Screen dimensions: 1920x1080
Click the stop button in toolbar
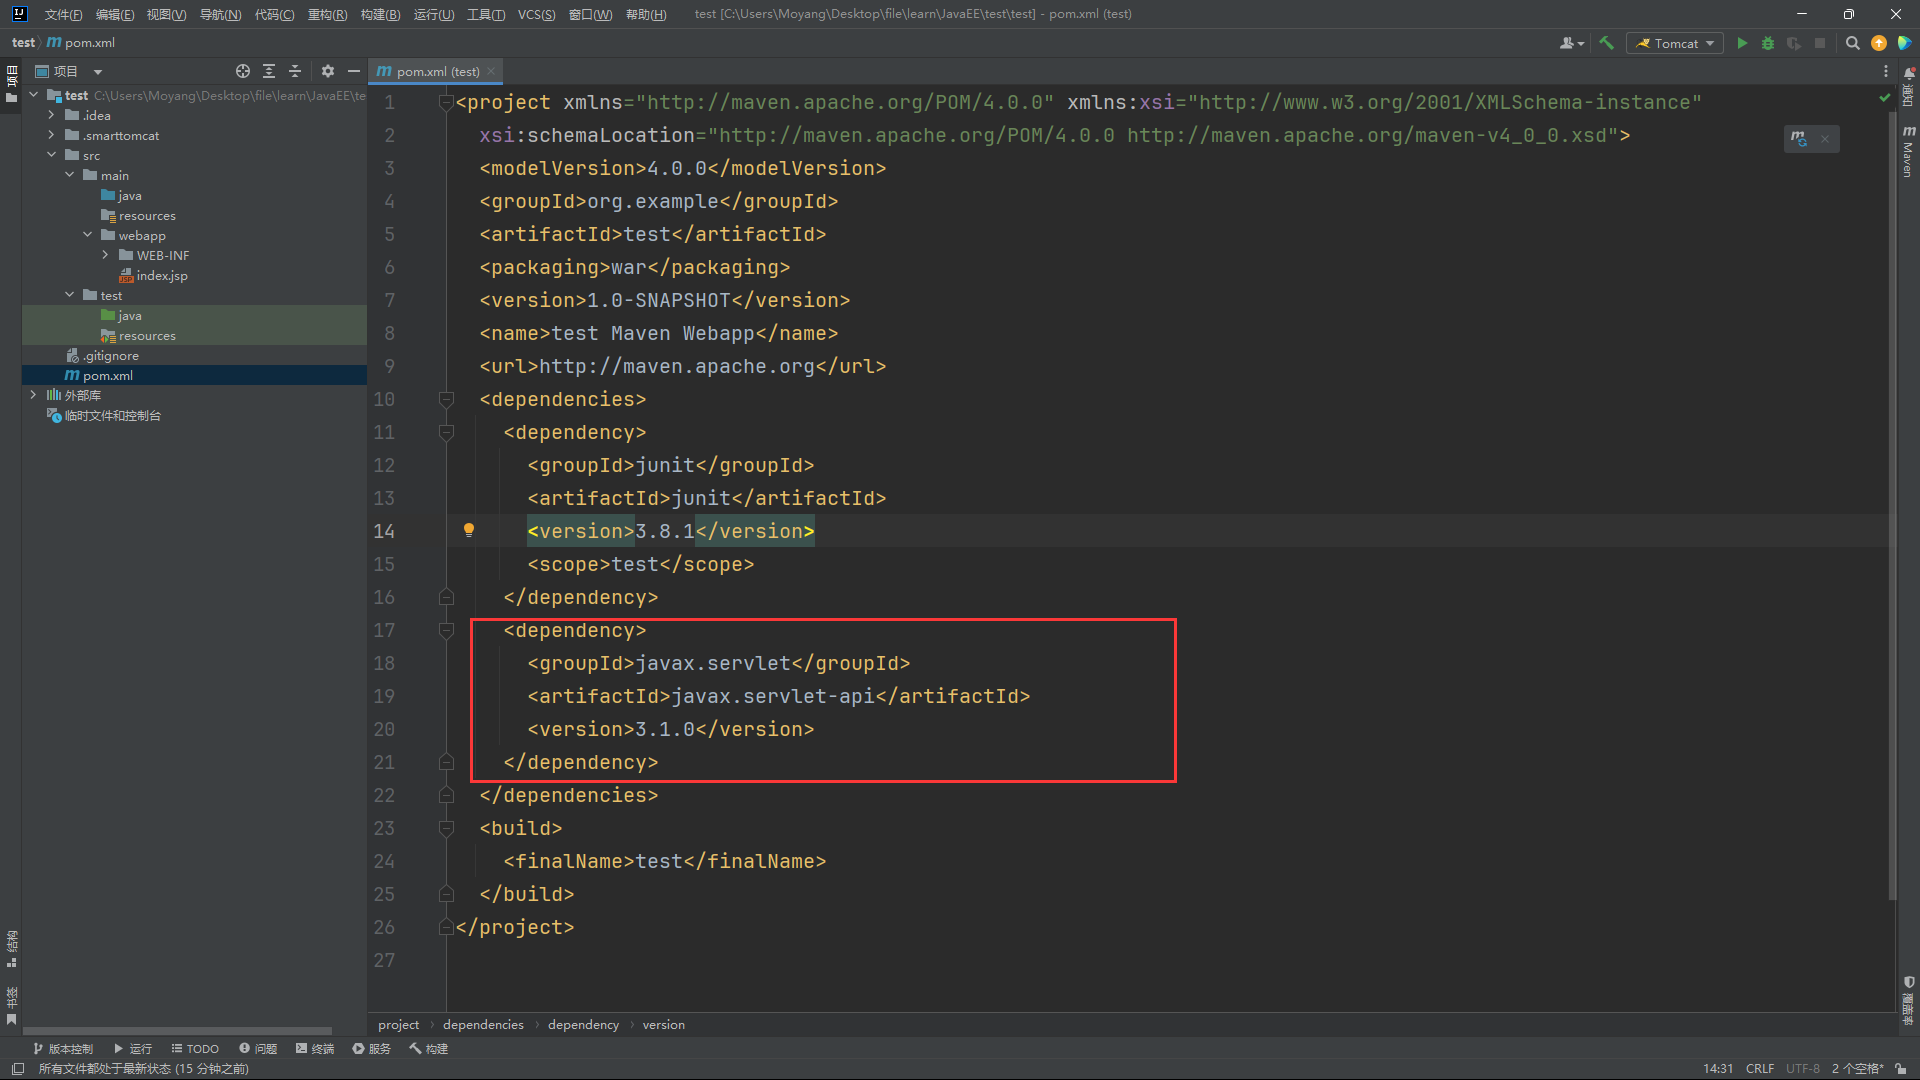tap(1820, 43)
